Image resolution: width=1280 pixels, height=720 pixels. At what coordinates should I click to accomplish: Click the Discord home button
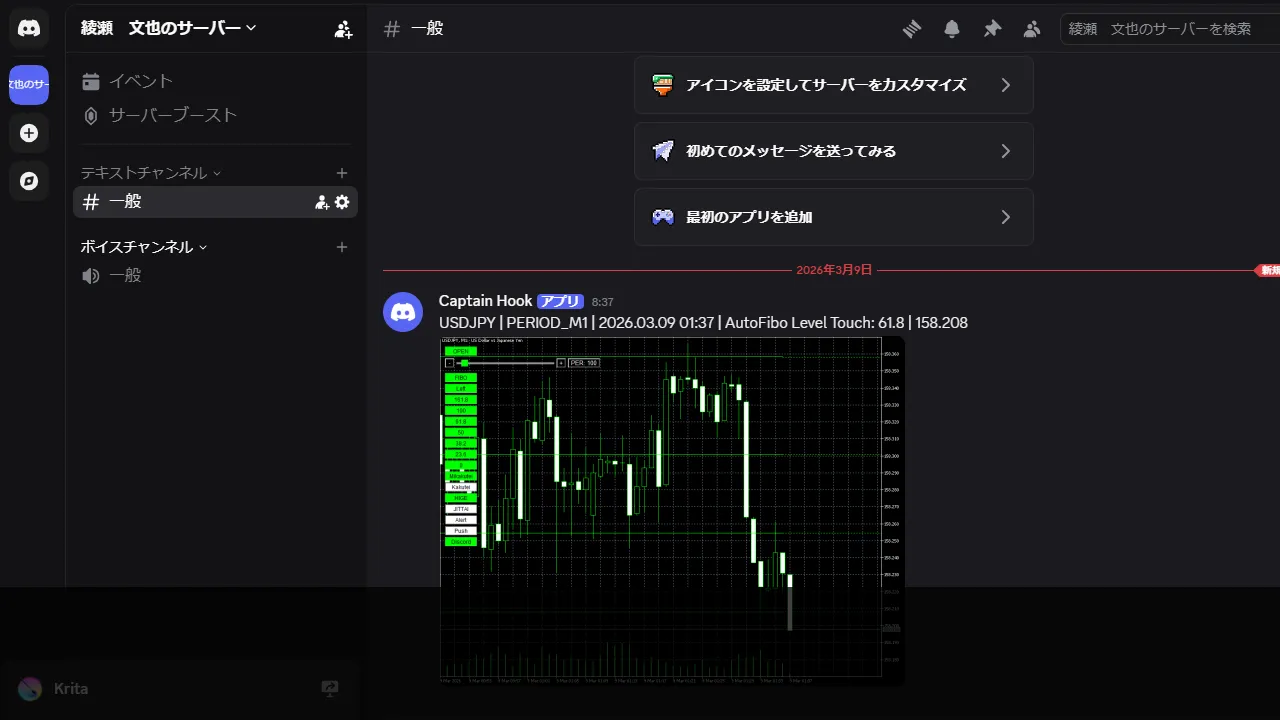28,28
